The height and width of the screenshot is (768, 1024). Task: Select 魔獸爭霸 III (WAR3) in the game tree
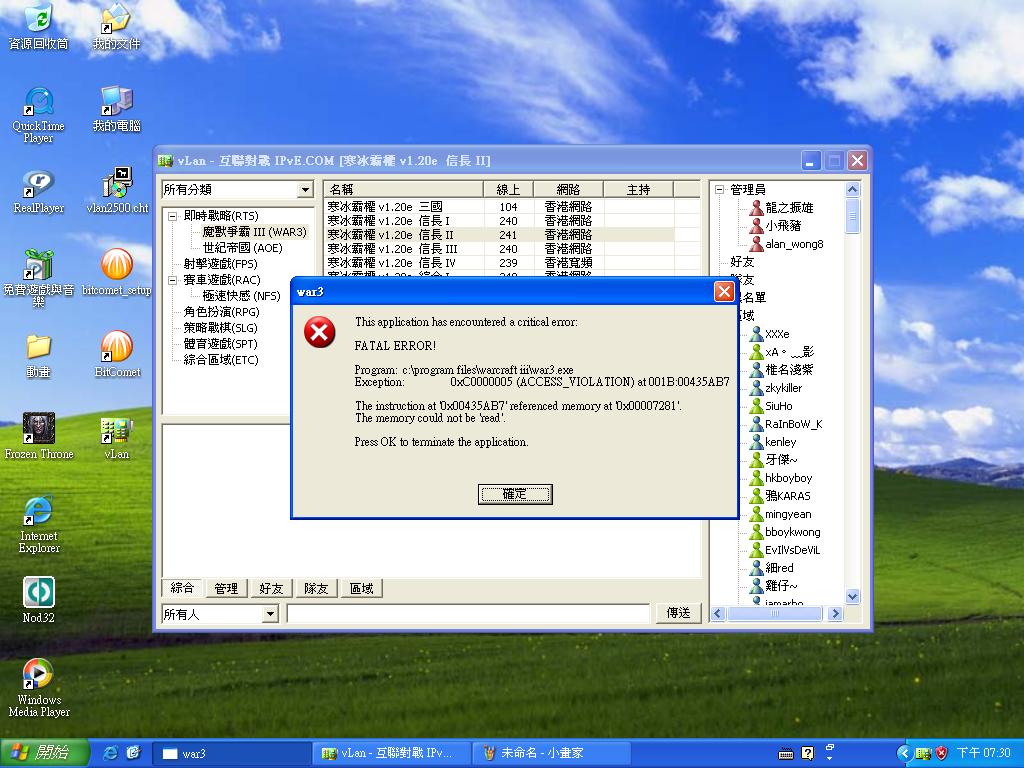[254, 232]
